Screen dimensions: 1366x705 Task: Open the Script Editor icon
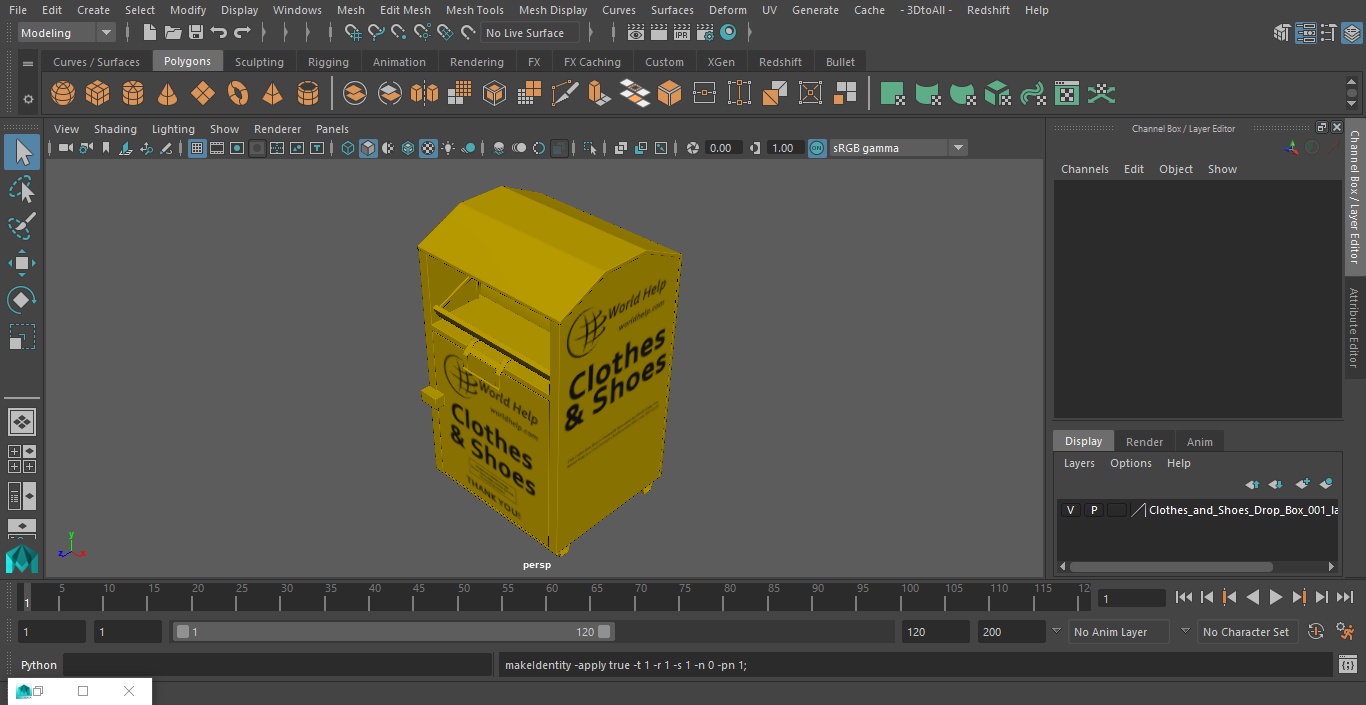(1347, 665)
